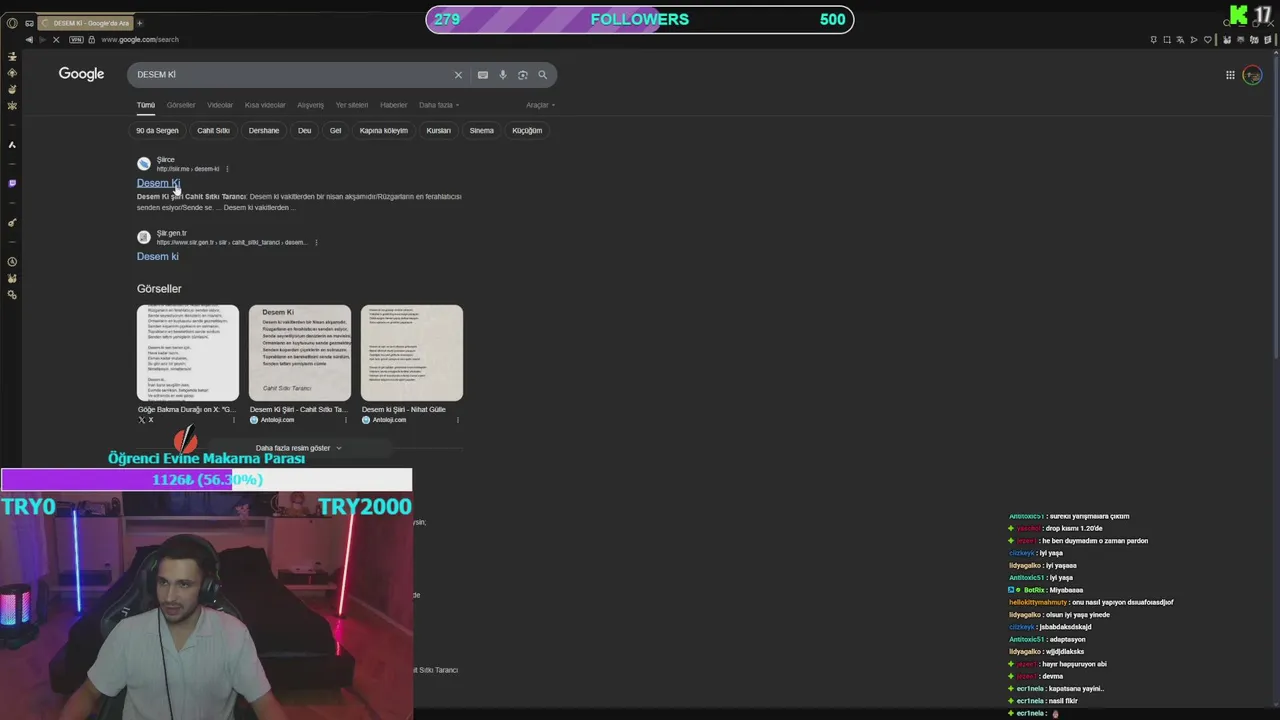Open options for Nihat Gülle image
1280x720 pixels.
point(458,420)
